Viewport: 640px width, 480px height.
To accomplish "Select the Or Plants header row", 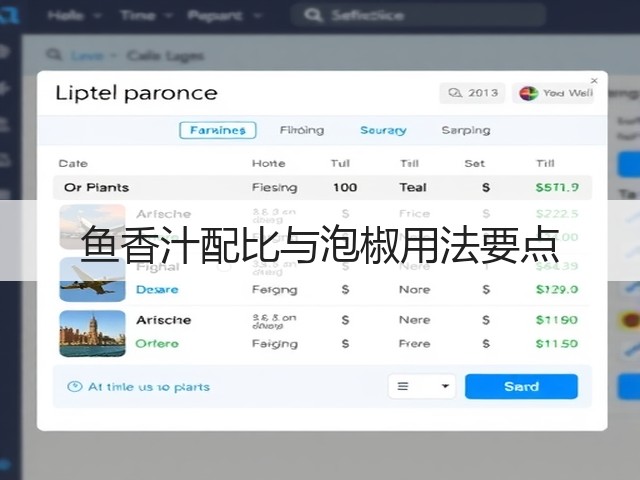I will 322,187.
